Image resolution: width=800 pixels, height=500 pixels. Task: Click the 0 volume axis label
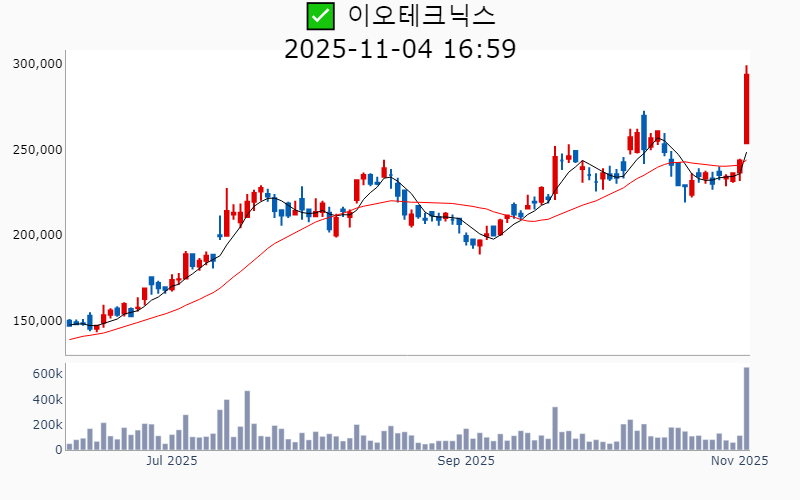pyautogui.click(x=59, y=450)
